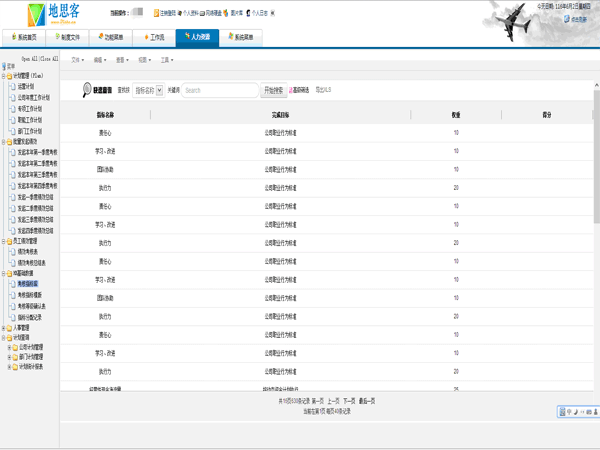Open the 查看 menu

click(122, 60)
